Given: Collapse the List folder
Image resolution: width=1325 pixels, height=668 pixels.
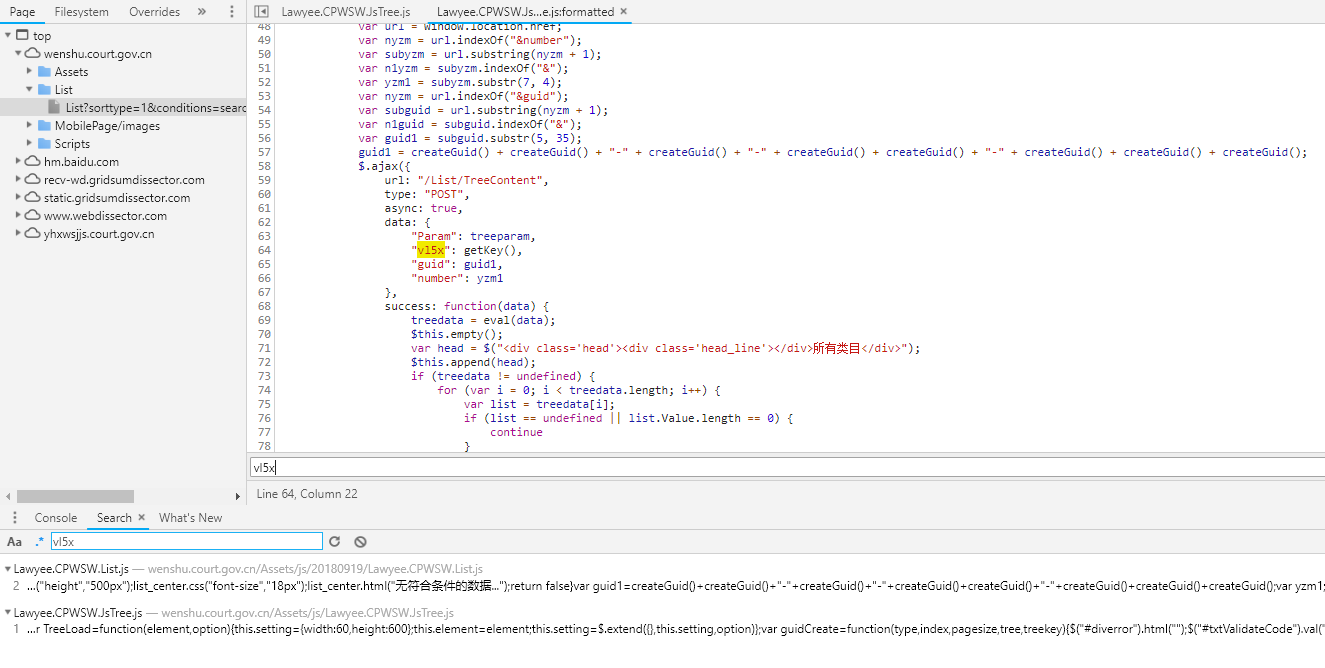Looking at the screenshot, I should [30, 89].
